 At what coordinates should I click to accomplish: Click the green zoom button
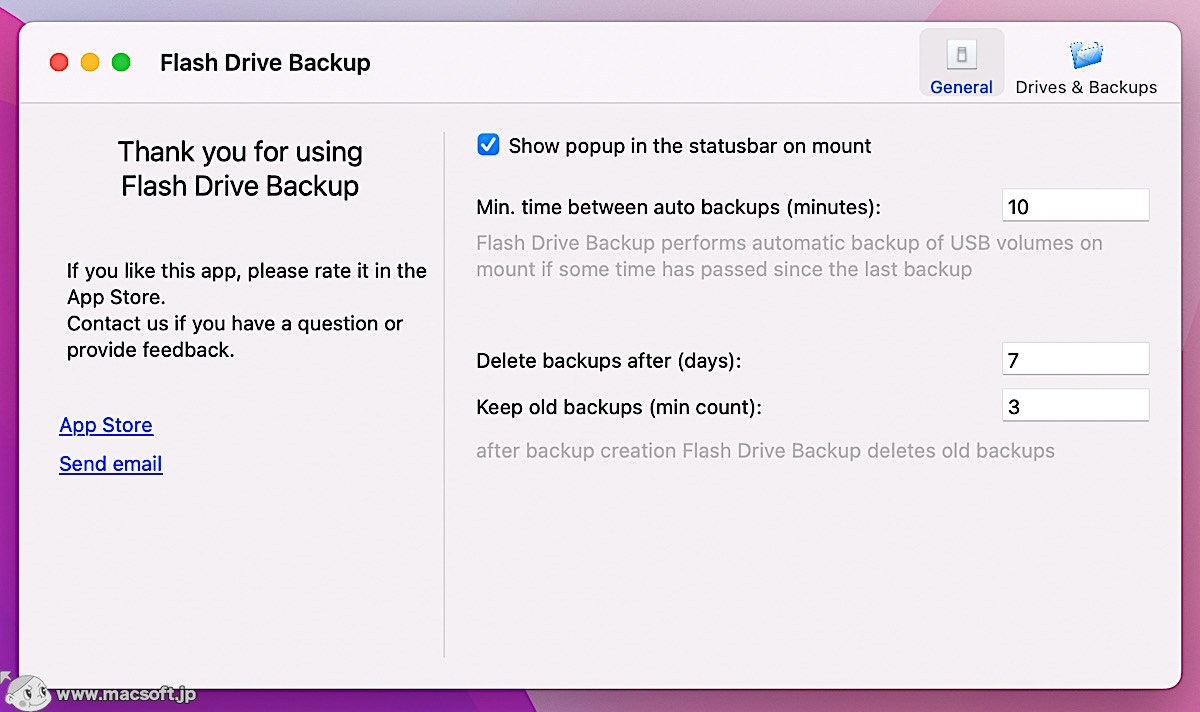pos(120,61)
